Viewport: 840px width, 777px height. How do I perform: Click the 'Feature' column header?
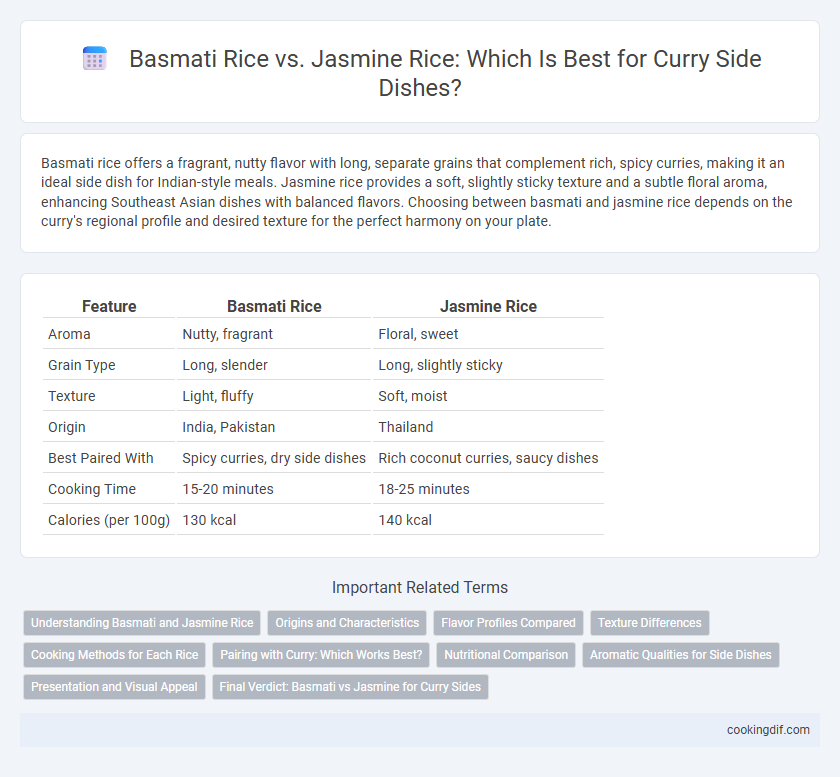click(109, 306)
